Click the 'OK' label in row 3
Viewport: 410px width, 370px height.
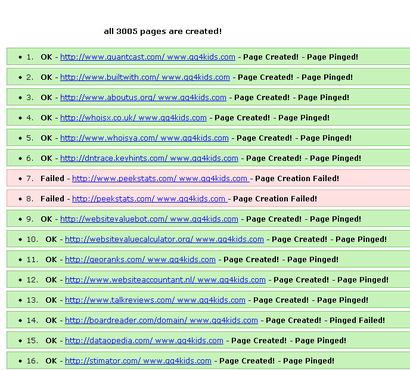[x=46, y=98]
